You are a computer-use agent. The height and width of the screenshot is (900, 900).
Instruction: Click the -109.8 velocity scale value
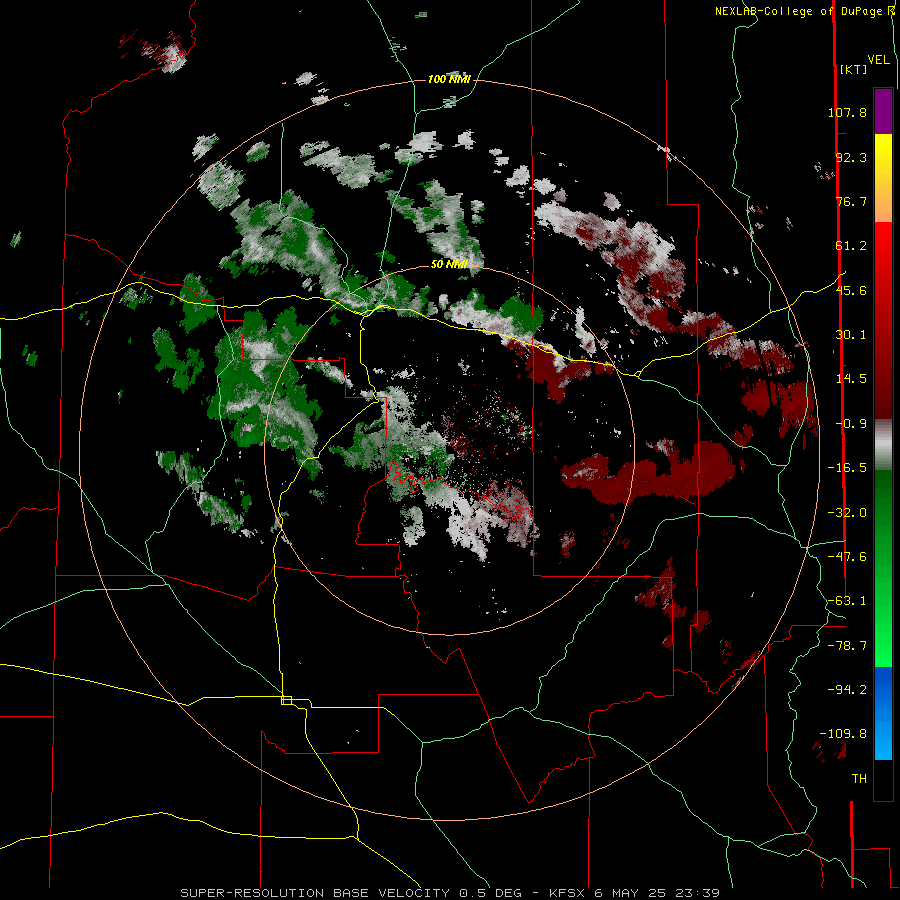click(843, 734)
